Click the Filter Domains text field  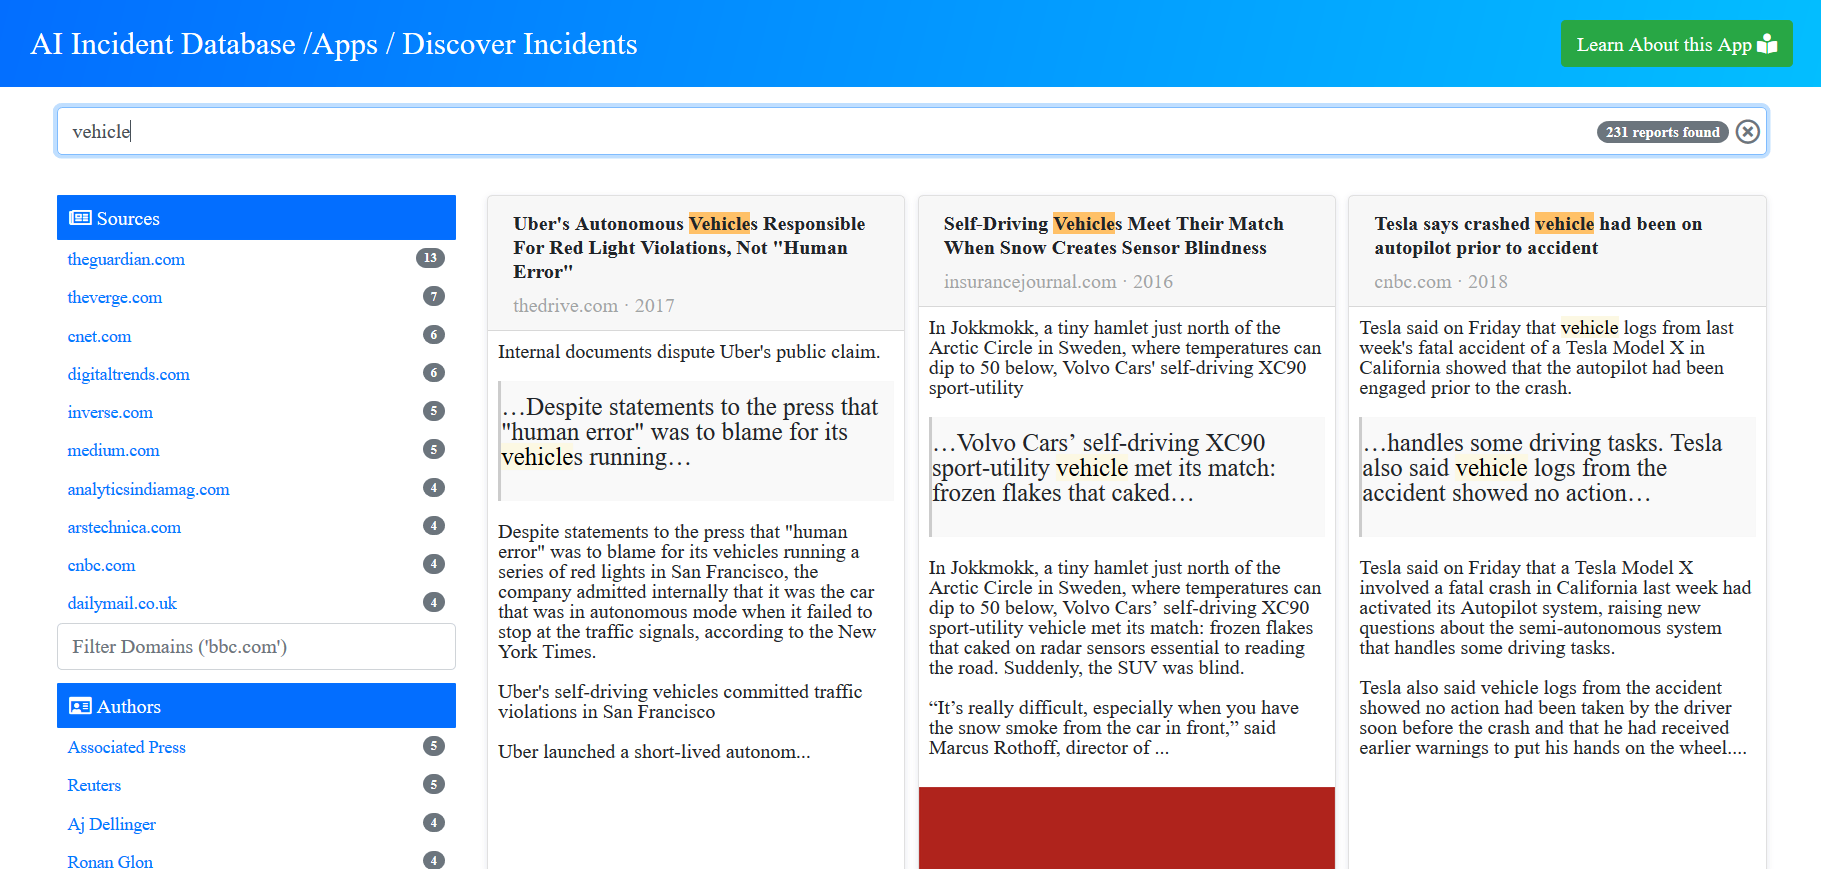tap(256, 647)
